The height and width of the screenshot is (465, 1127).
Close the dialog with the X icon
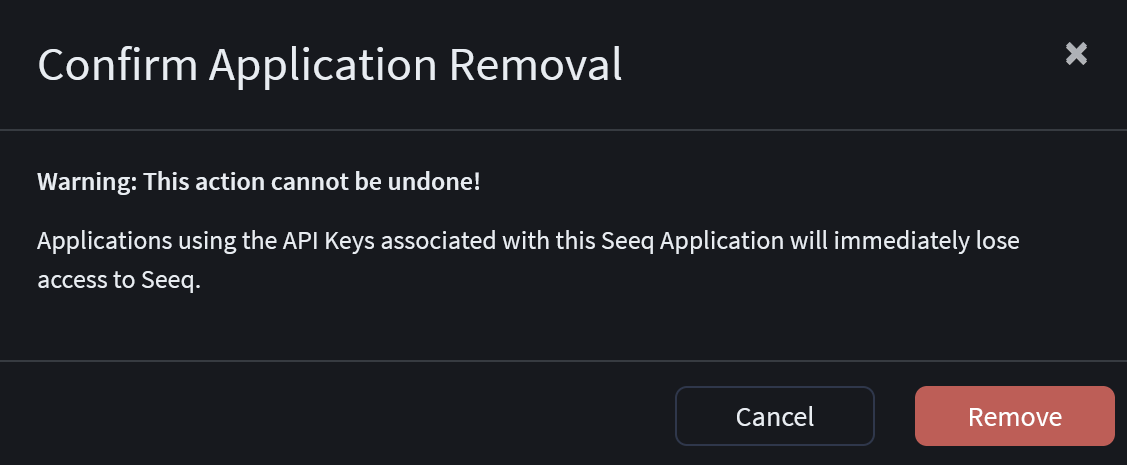1076,54
